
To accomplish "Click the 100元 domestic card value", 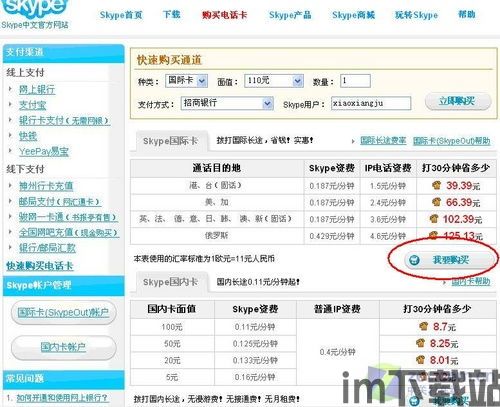I will pyautogui.click(x=172, y=327).
